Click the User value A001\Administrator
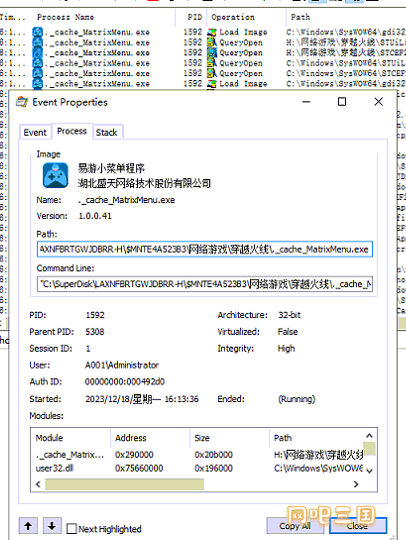Screen dimensions: 406x540 pos(122,365)
